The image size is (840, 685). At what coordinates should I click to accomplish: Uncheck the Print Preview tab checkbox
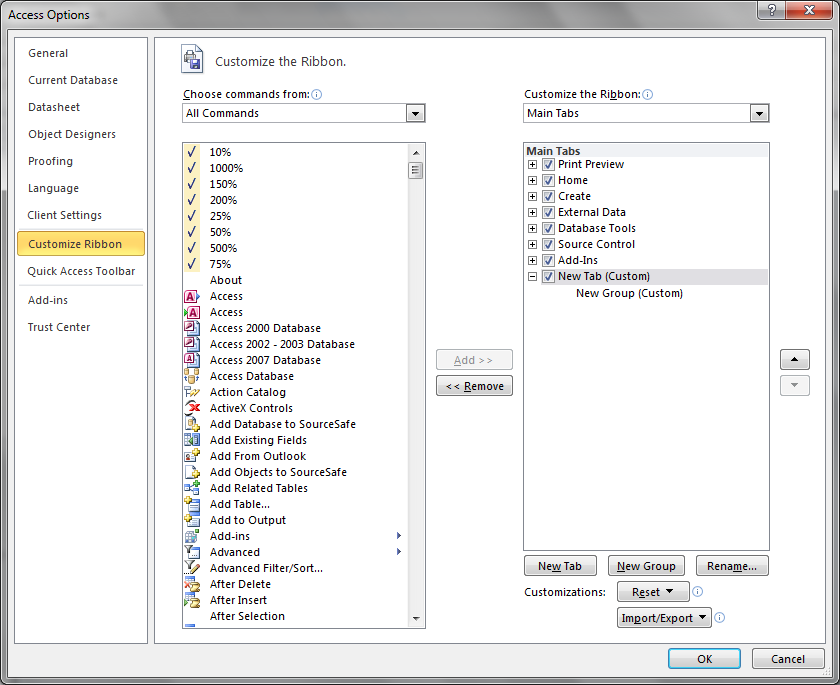click(548, 164)
